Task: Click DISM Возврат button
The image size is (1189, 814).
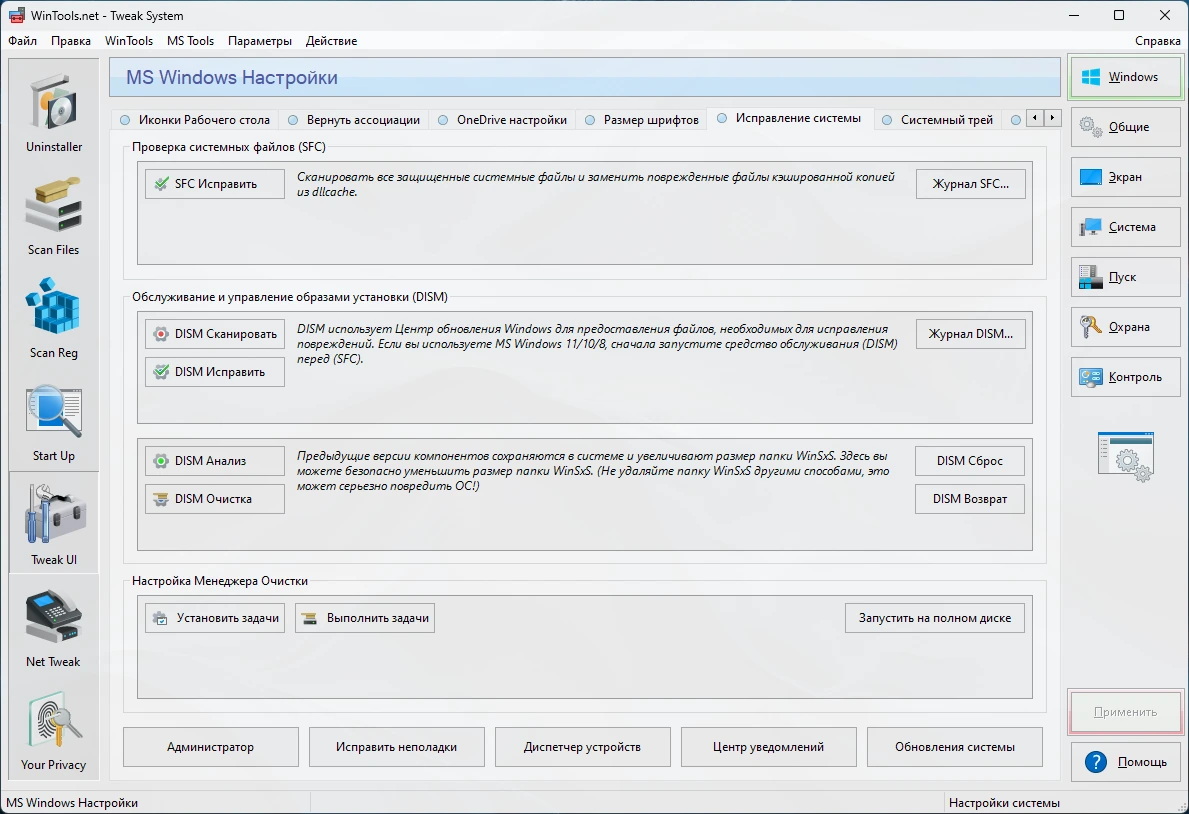Action: tap(970, 498)
